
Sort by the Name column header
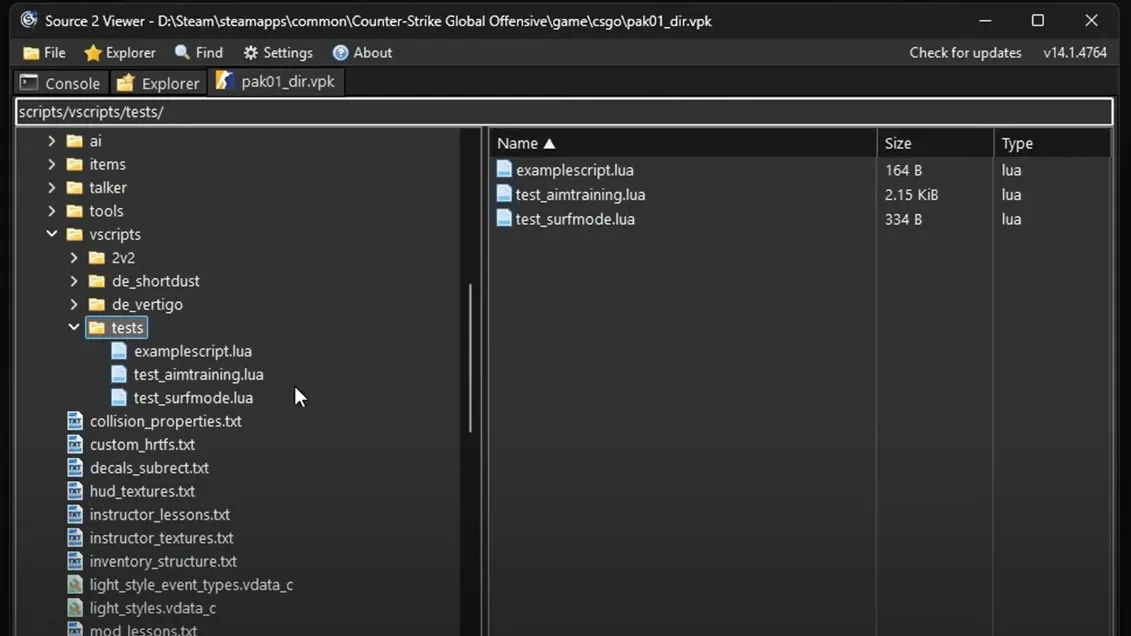point(683,143)
